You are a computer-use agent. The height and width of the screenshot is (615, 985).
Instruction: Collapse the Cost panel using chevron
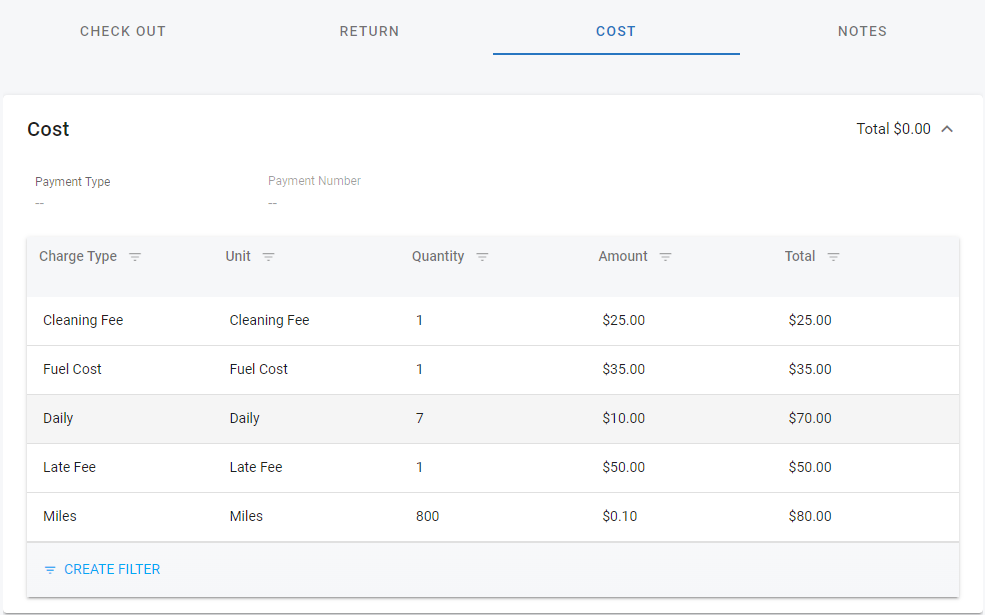[x=947, y=129]
